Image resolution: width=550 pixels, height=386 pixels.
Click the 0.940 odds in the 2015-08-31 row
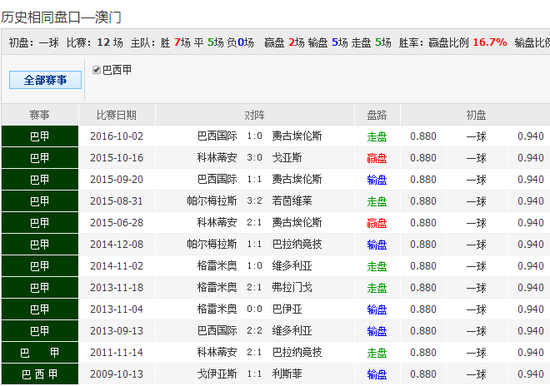point(531,201)
